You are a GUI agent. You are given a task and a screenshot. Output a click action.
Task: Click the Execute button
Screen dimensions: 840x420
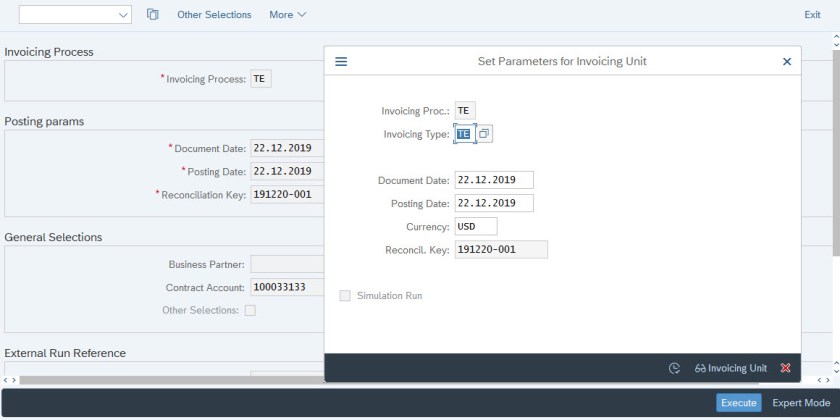point(738,403)
